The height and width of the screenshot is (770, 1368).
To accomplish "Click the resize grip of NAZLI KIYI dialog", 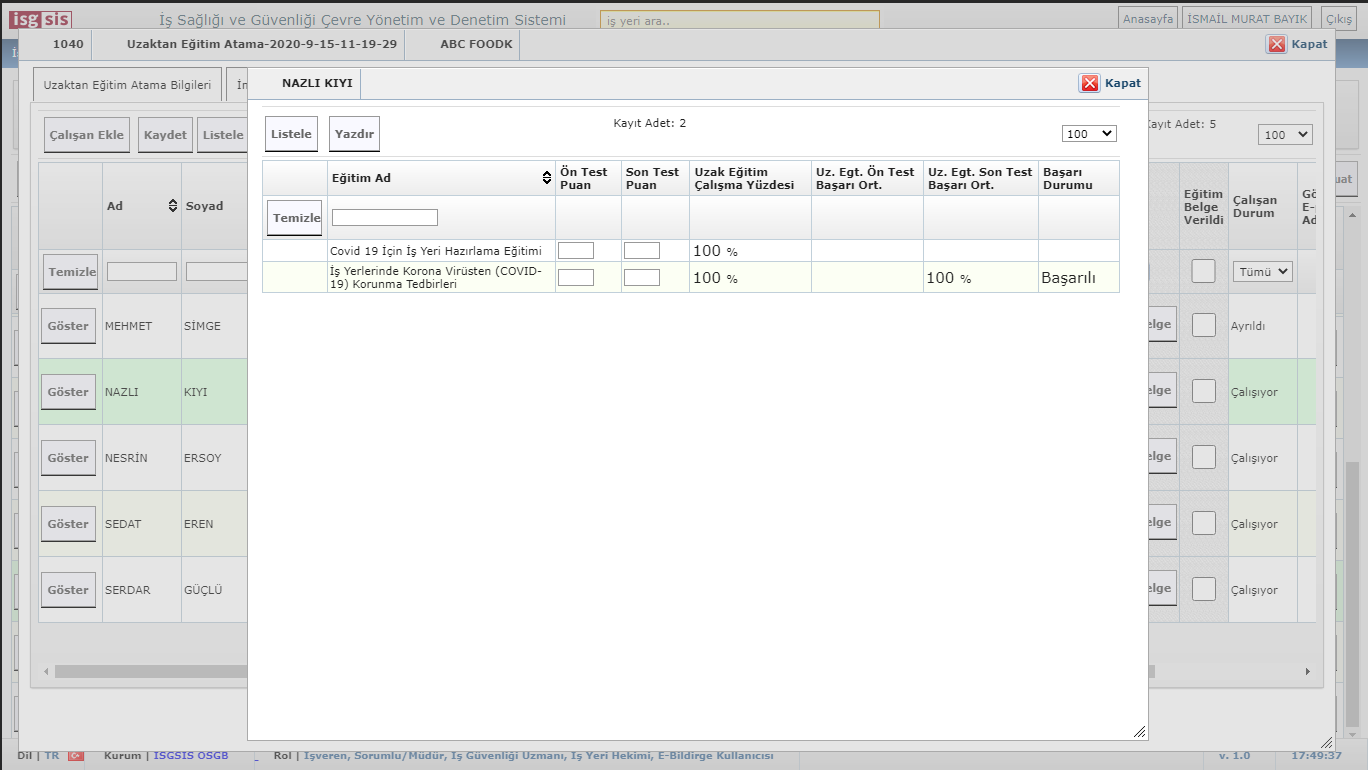I will point(1139,732).
